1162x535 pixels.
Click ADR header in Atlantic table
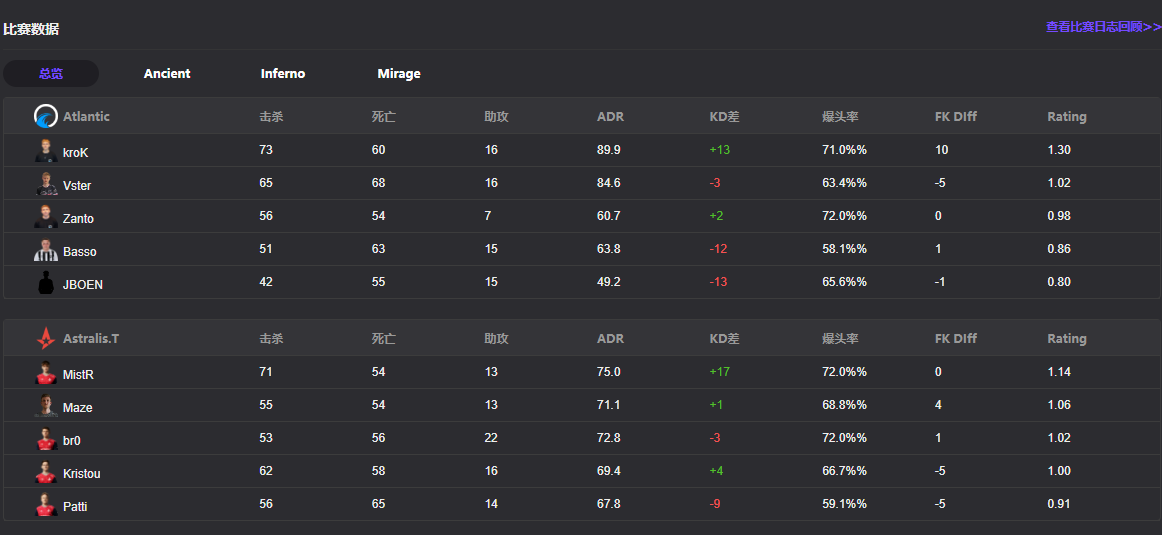[611, 116]
